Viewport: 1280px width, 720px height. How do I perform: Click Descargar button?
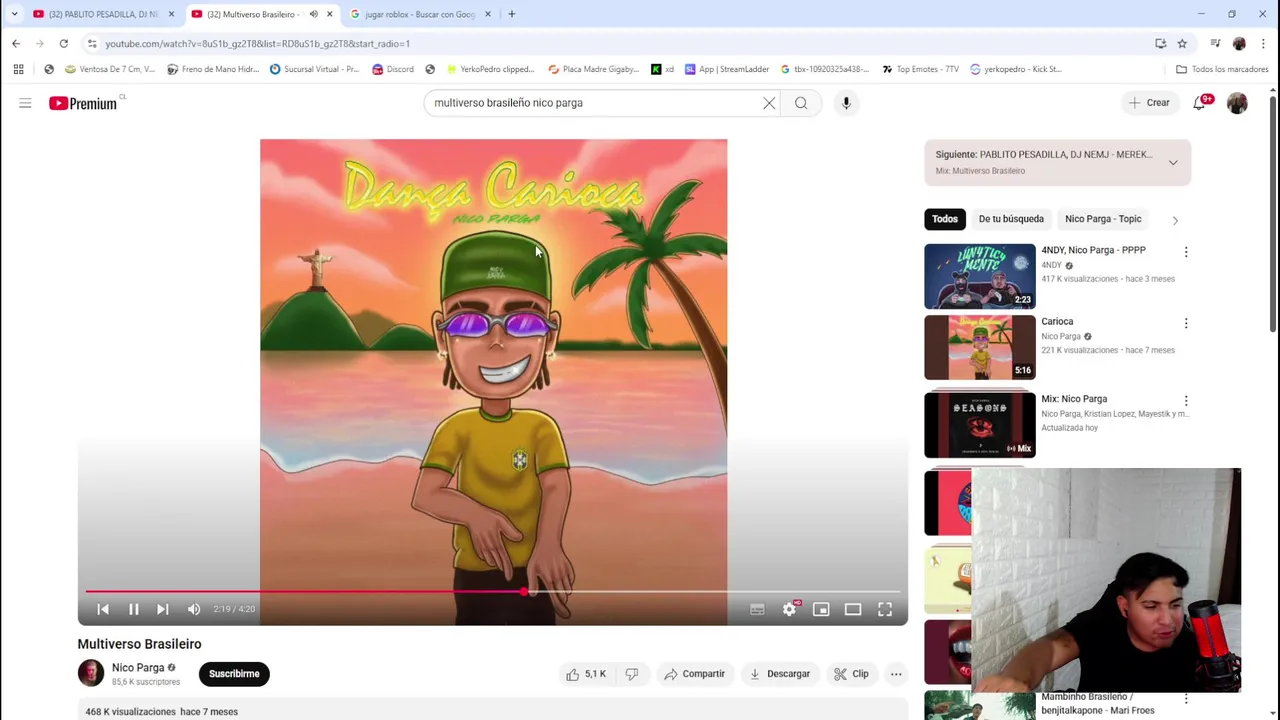tap(779, 674)
